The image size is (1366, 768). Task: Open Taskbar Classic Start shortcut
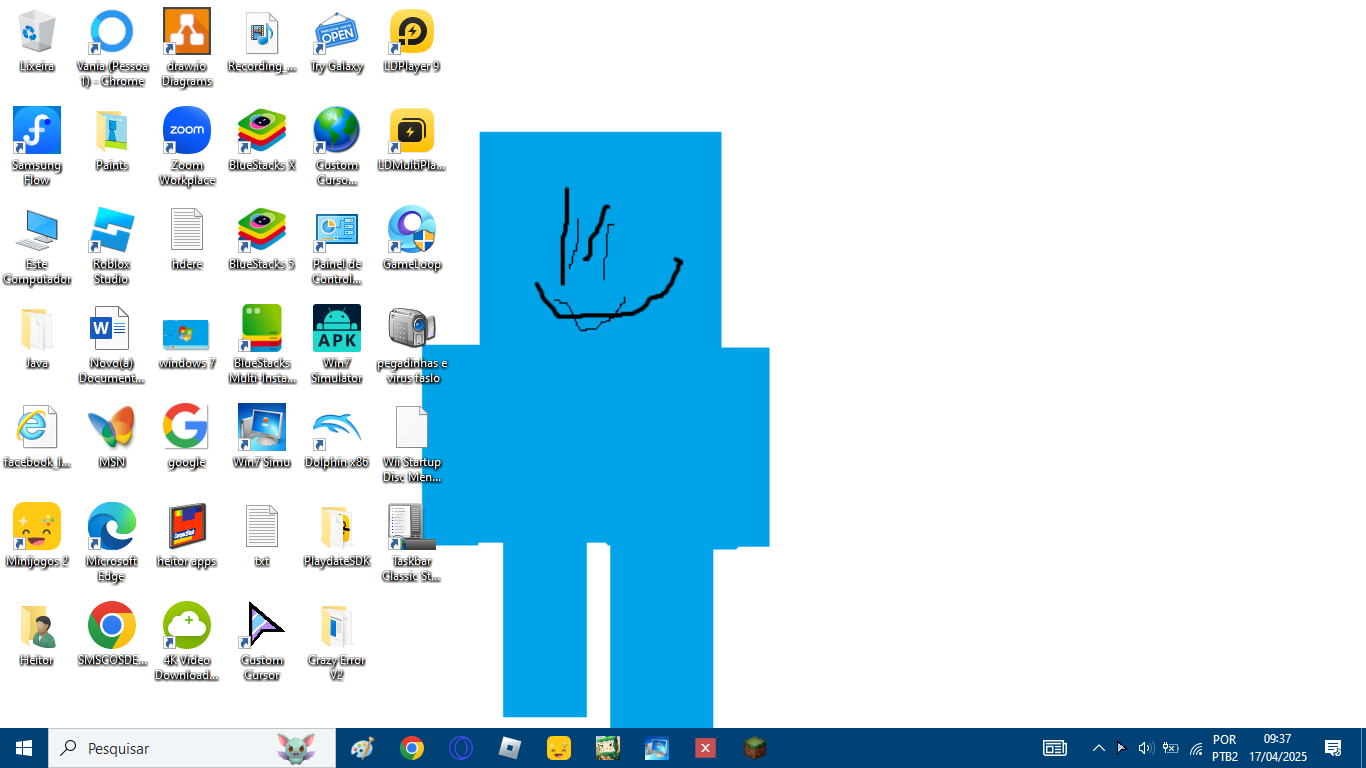tap(412, 543)
